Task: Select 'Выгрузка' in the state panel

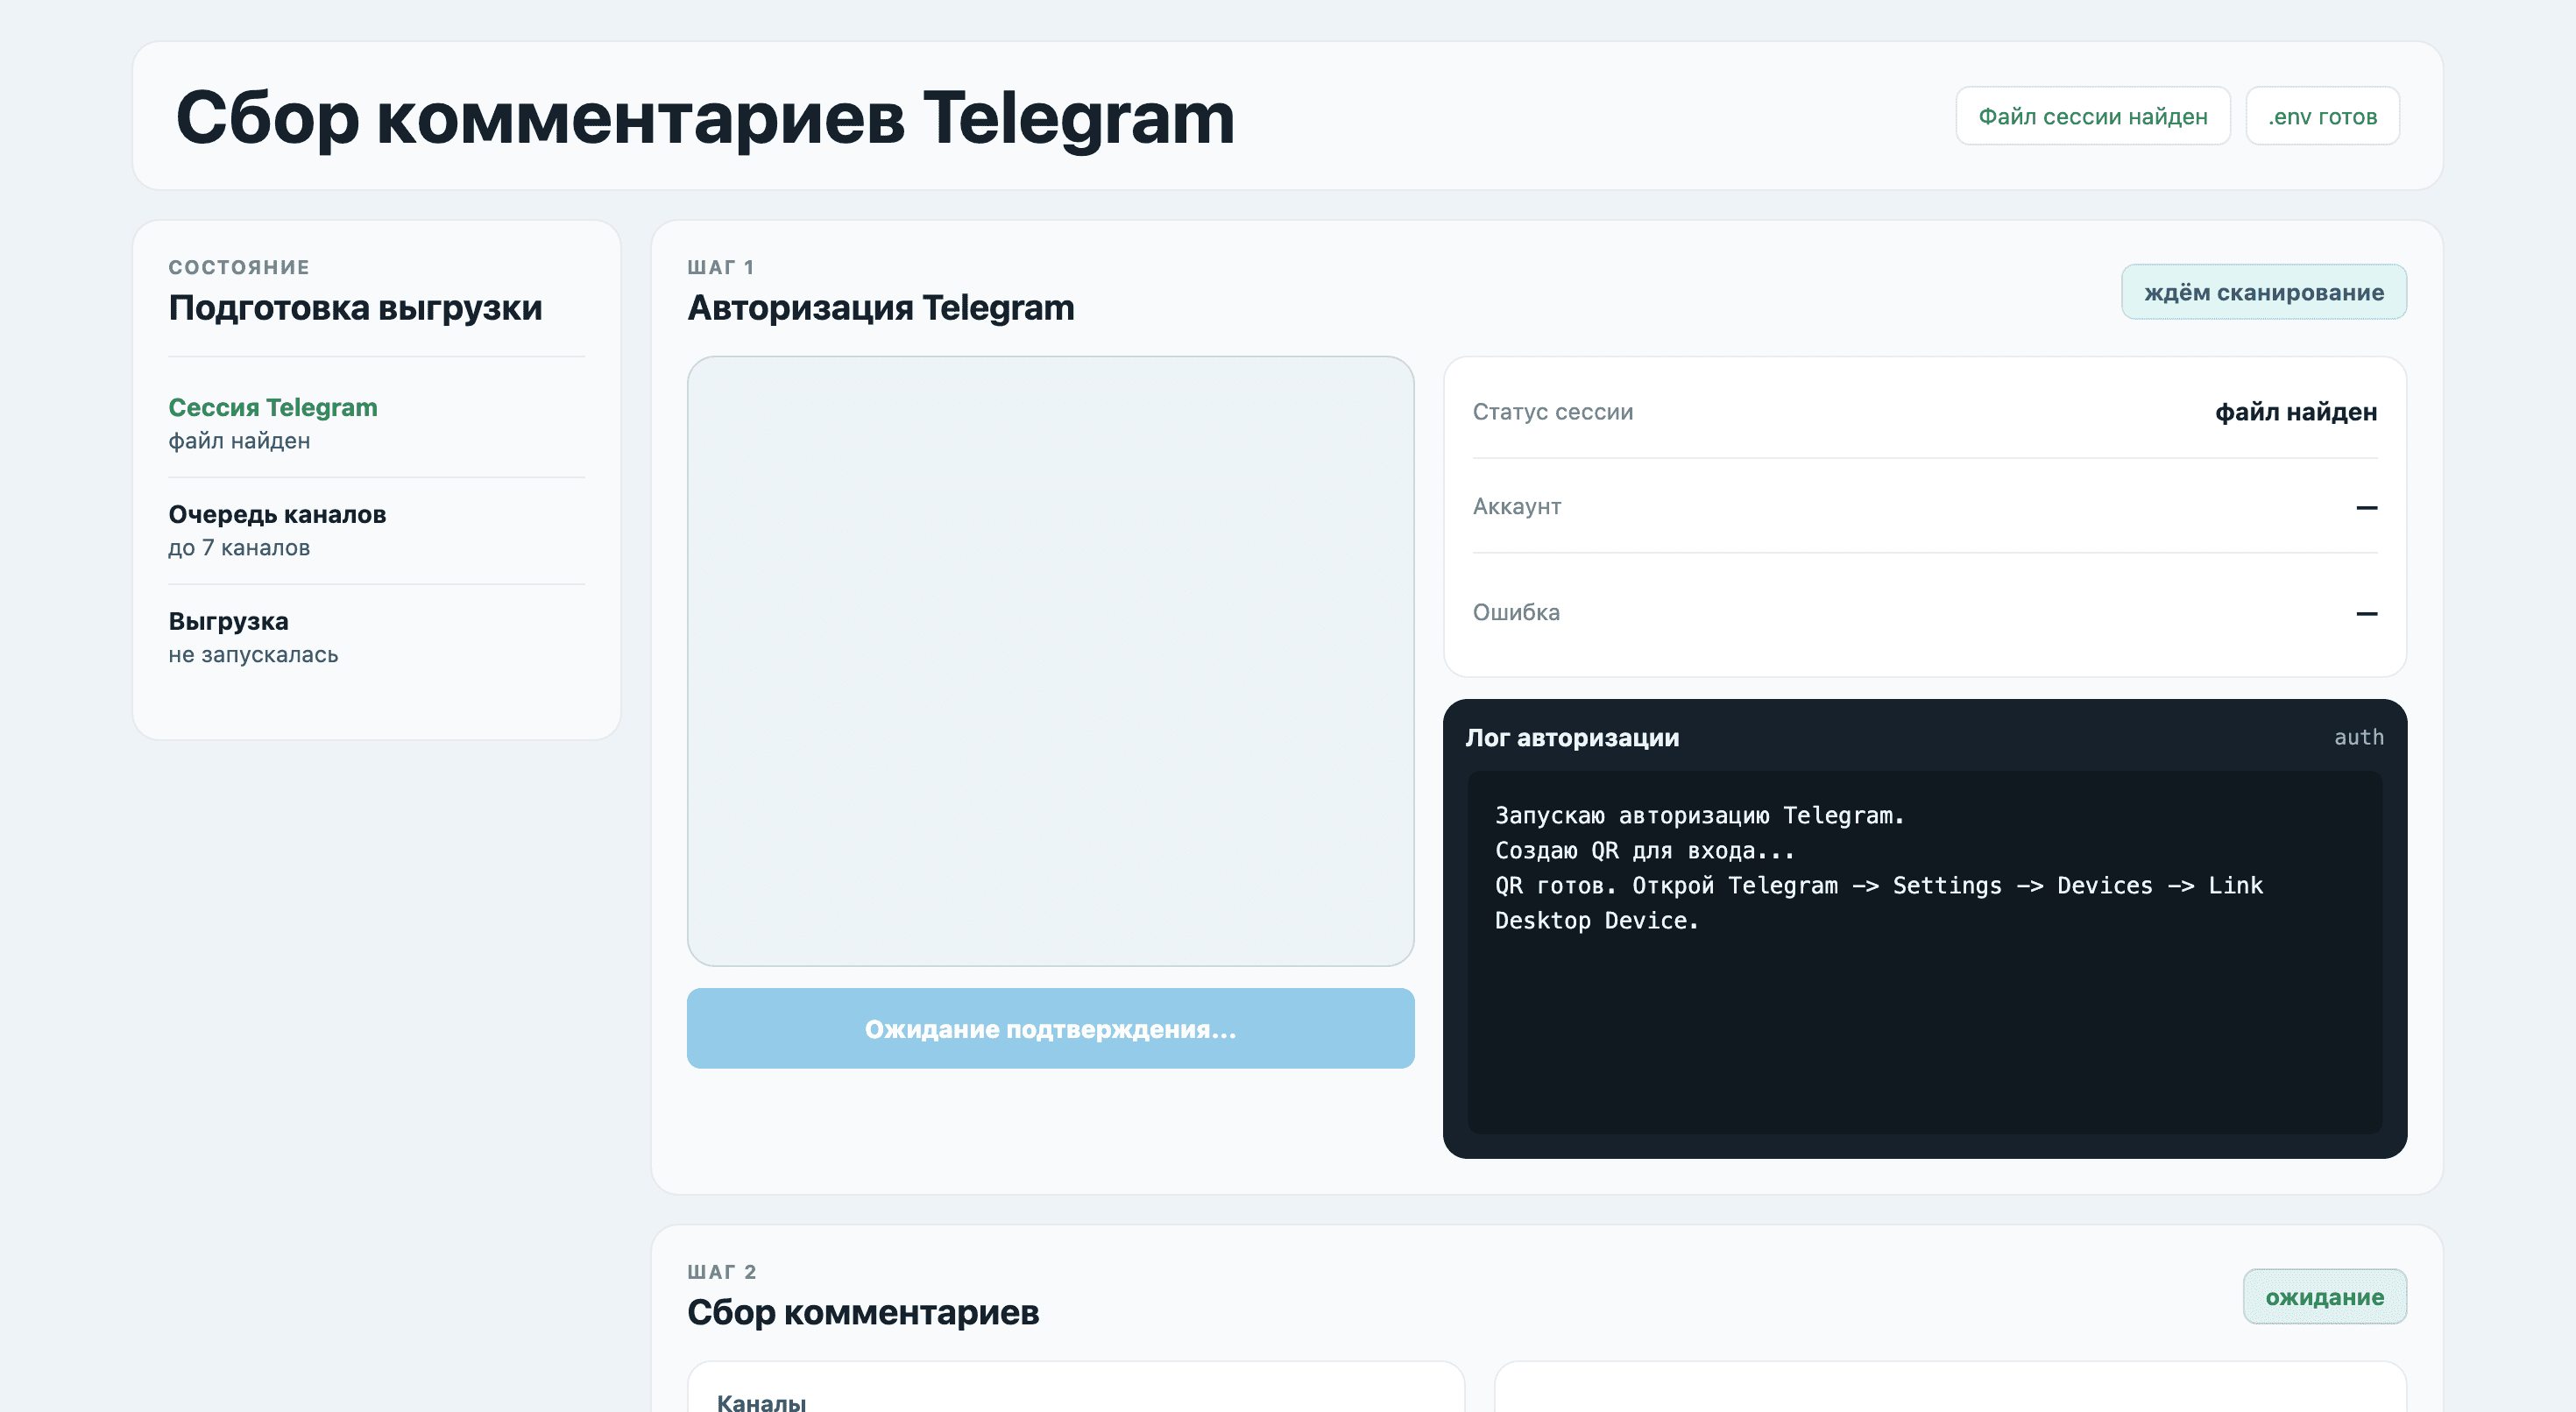Action: pos(228,621)
